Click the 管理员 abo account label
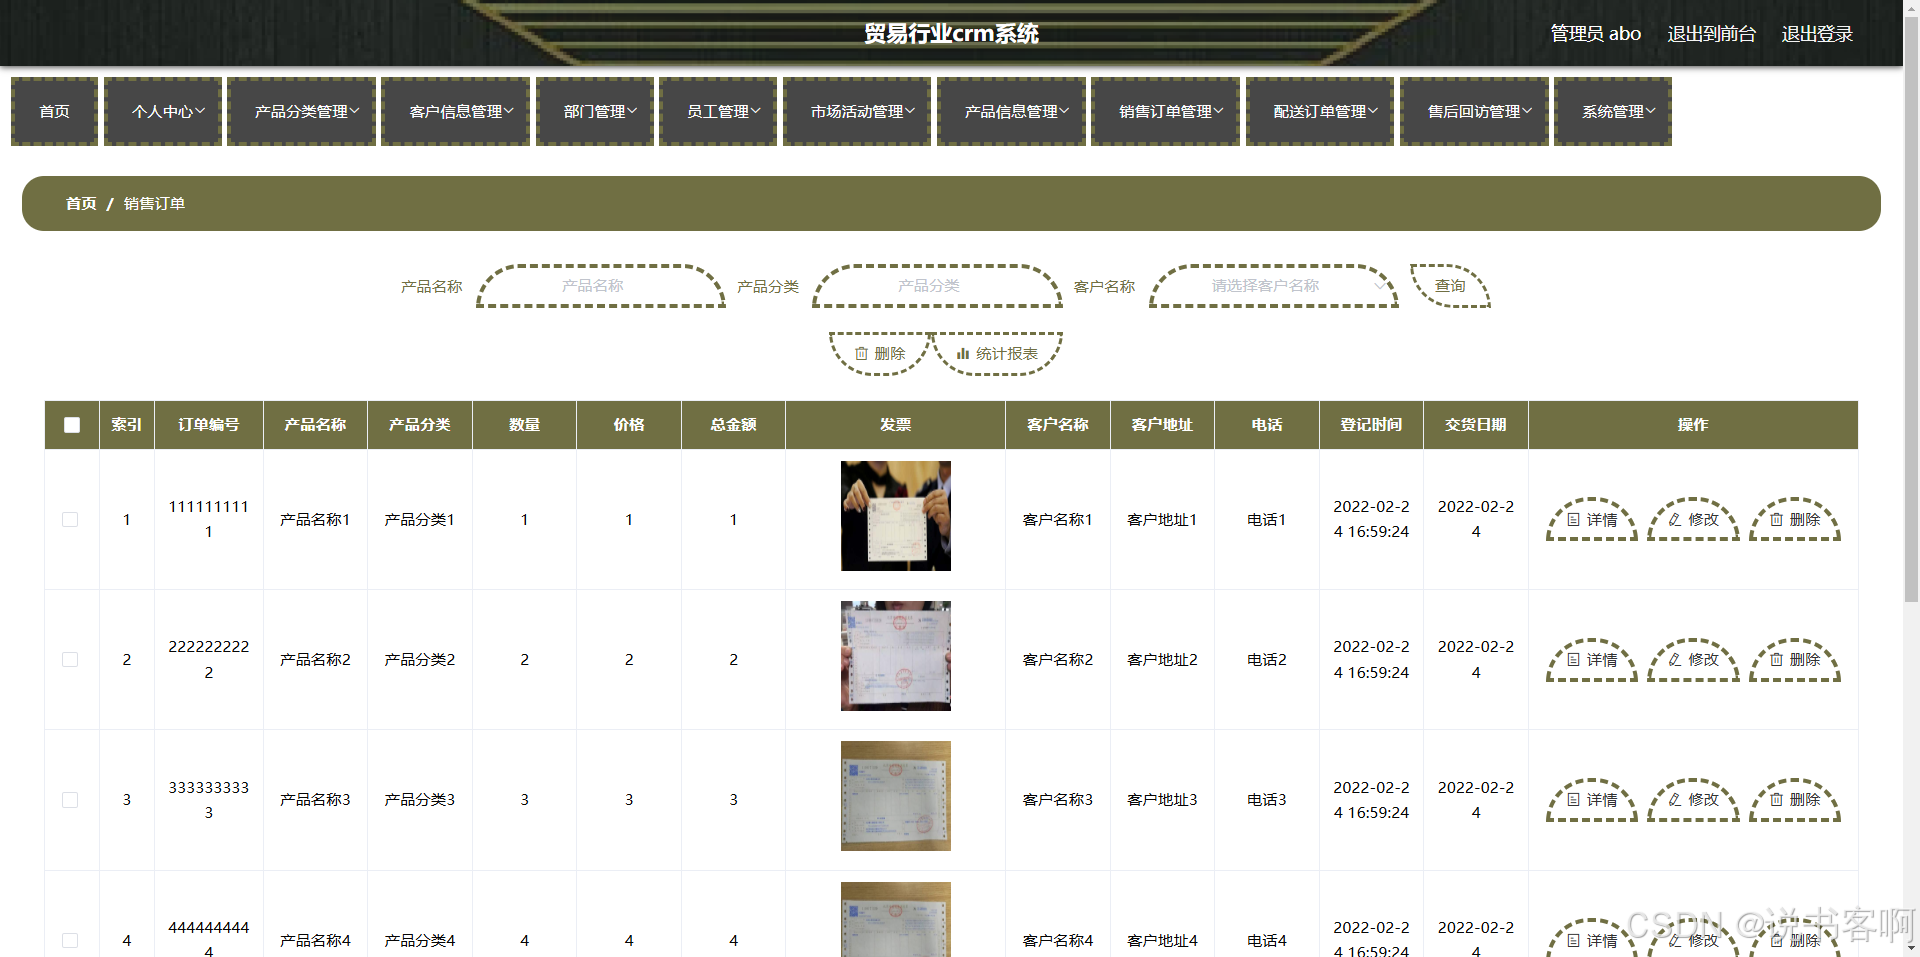The width and height of the screenshot is (1920, 957). point(1595,34)
